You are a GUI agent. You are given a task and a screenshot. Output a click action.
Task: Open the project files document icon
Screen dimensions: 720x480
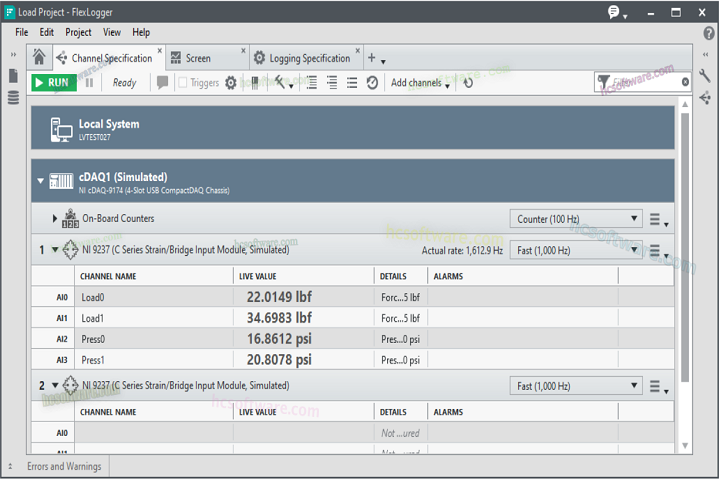[13, 76]
